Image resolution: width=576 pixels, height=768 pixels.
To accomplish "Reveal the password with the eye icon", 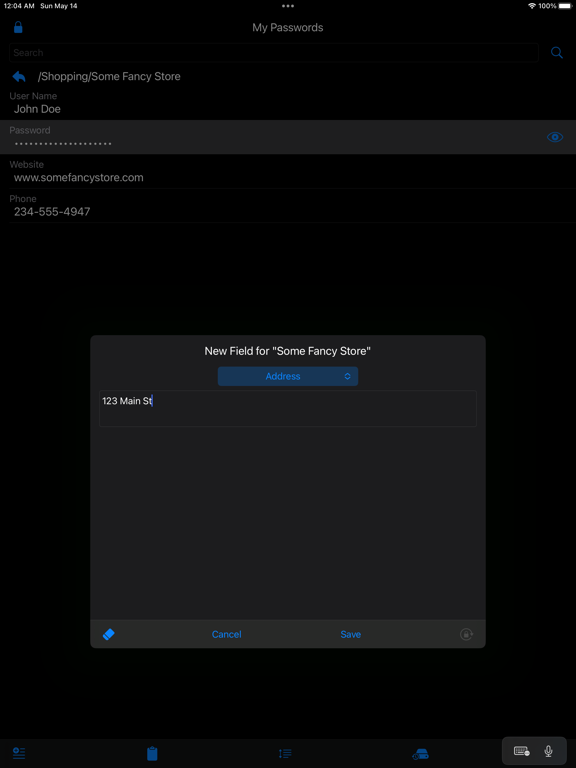I will tap(555, 137).
